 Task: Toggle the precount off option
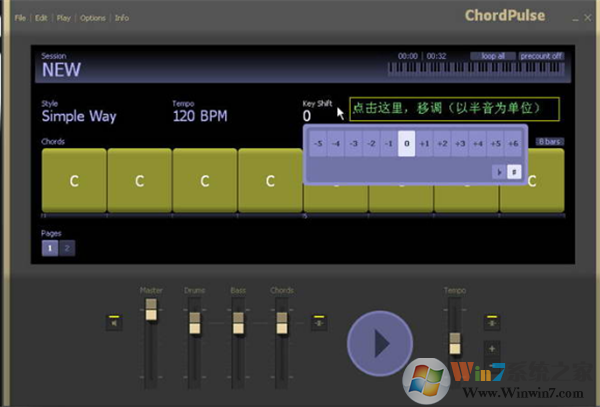click(541, 56)
